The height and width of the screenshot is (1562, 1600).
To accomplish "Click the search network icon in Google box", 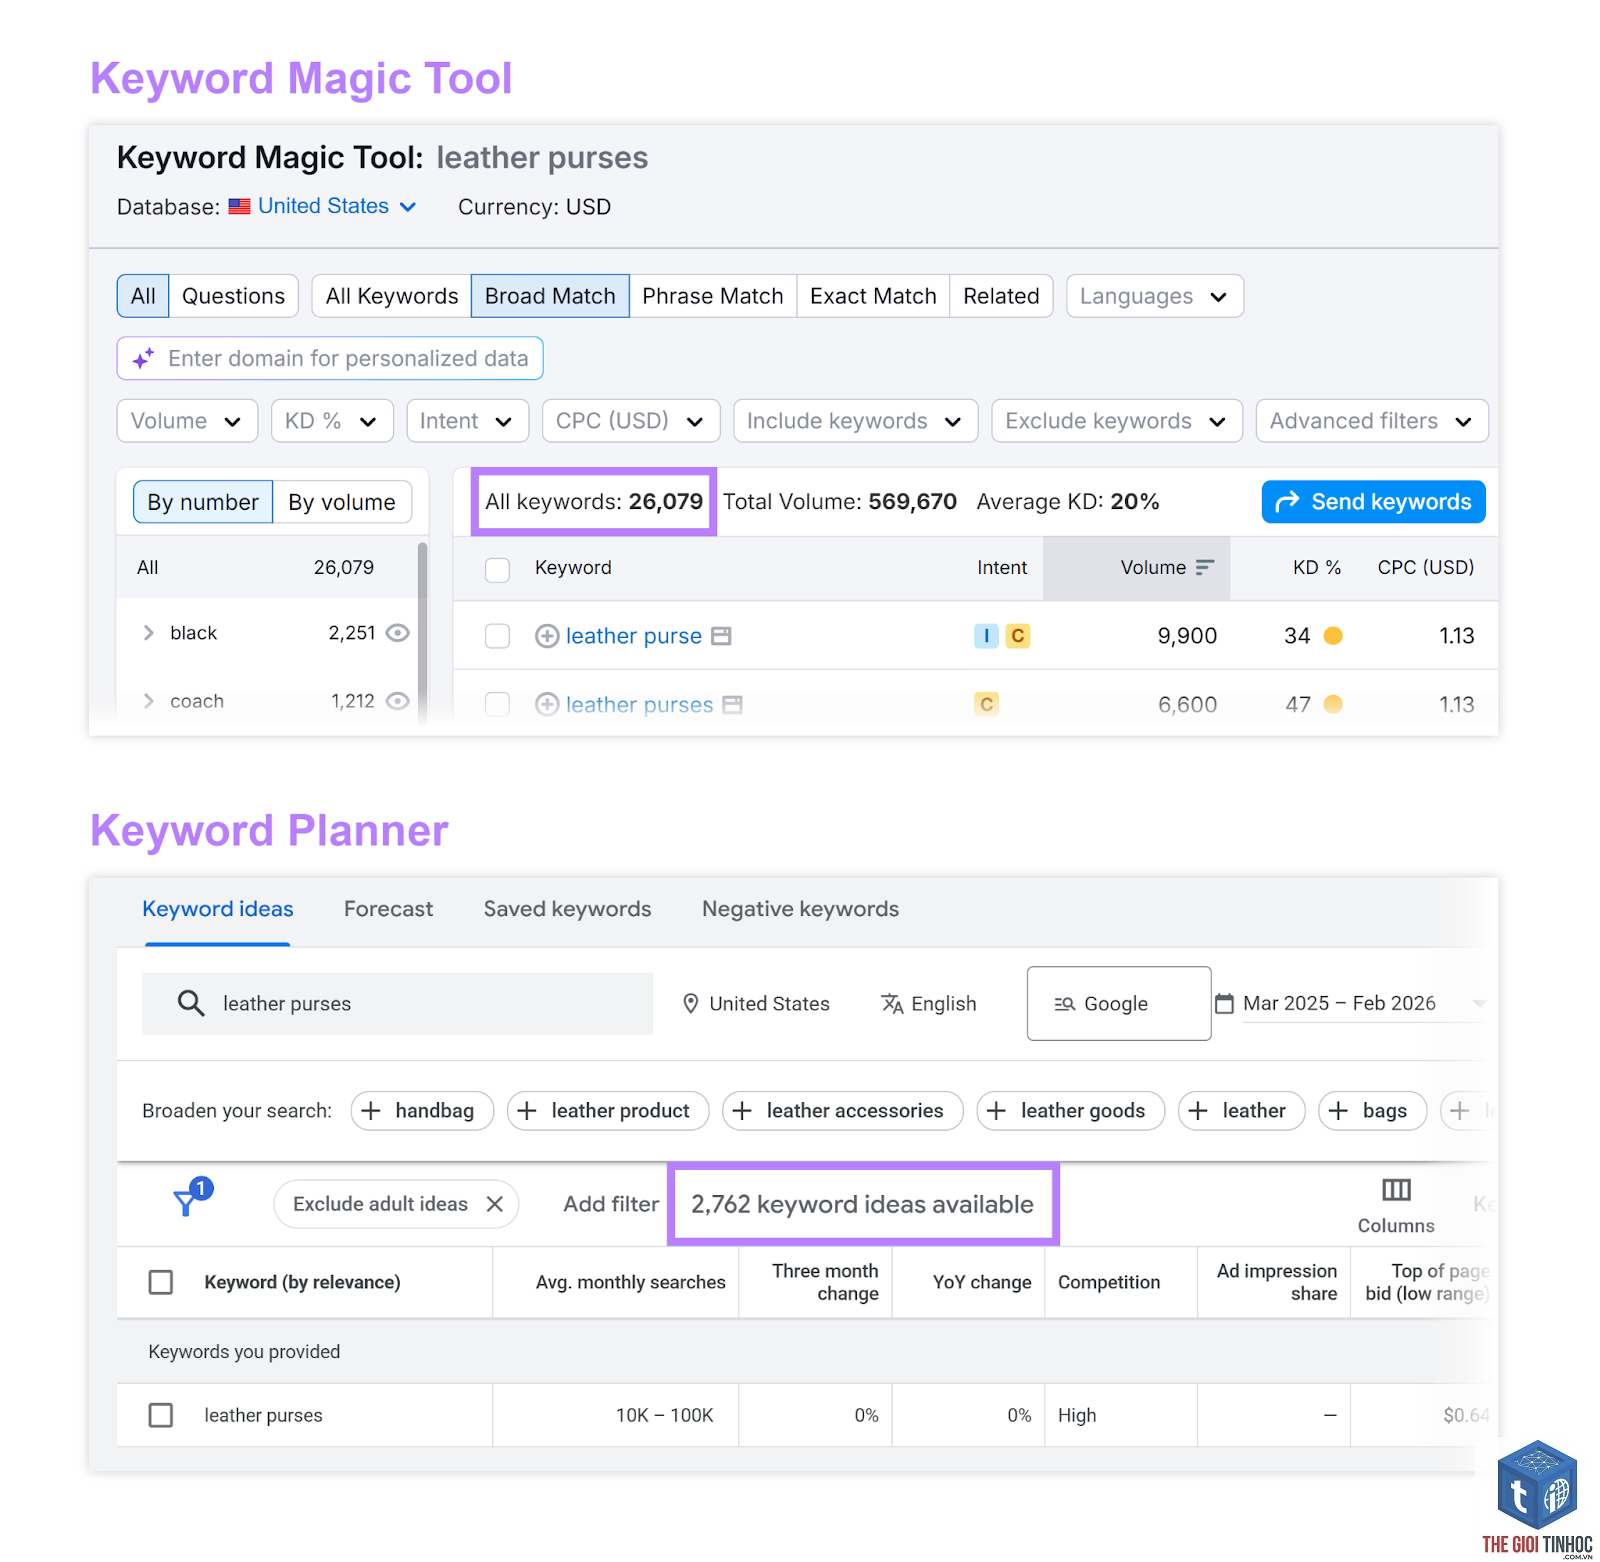I will 1065,1004.
